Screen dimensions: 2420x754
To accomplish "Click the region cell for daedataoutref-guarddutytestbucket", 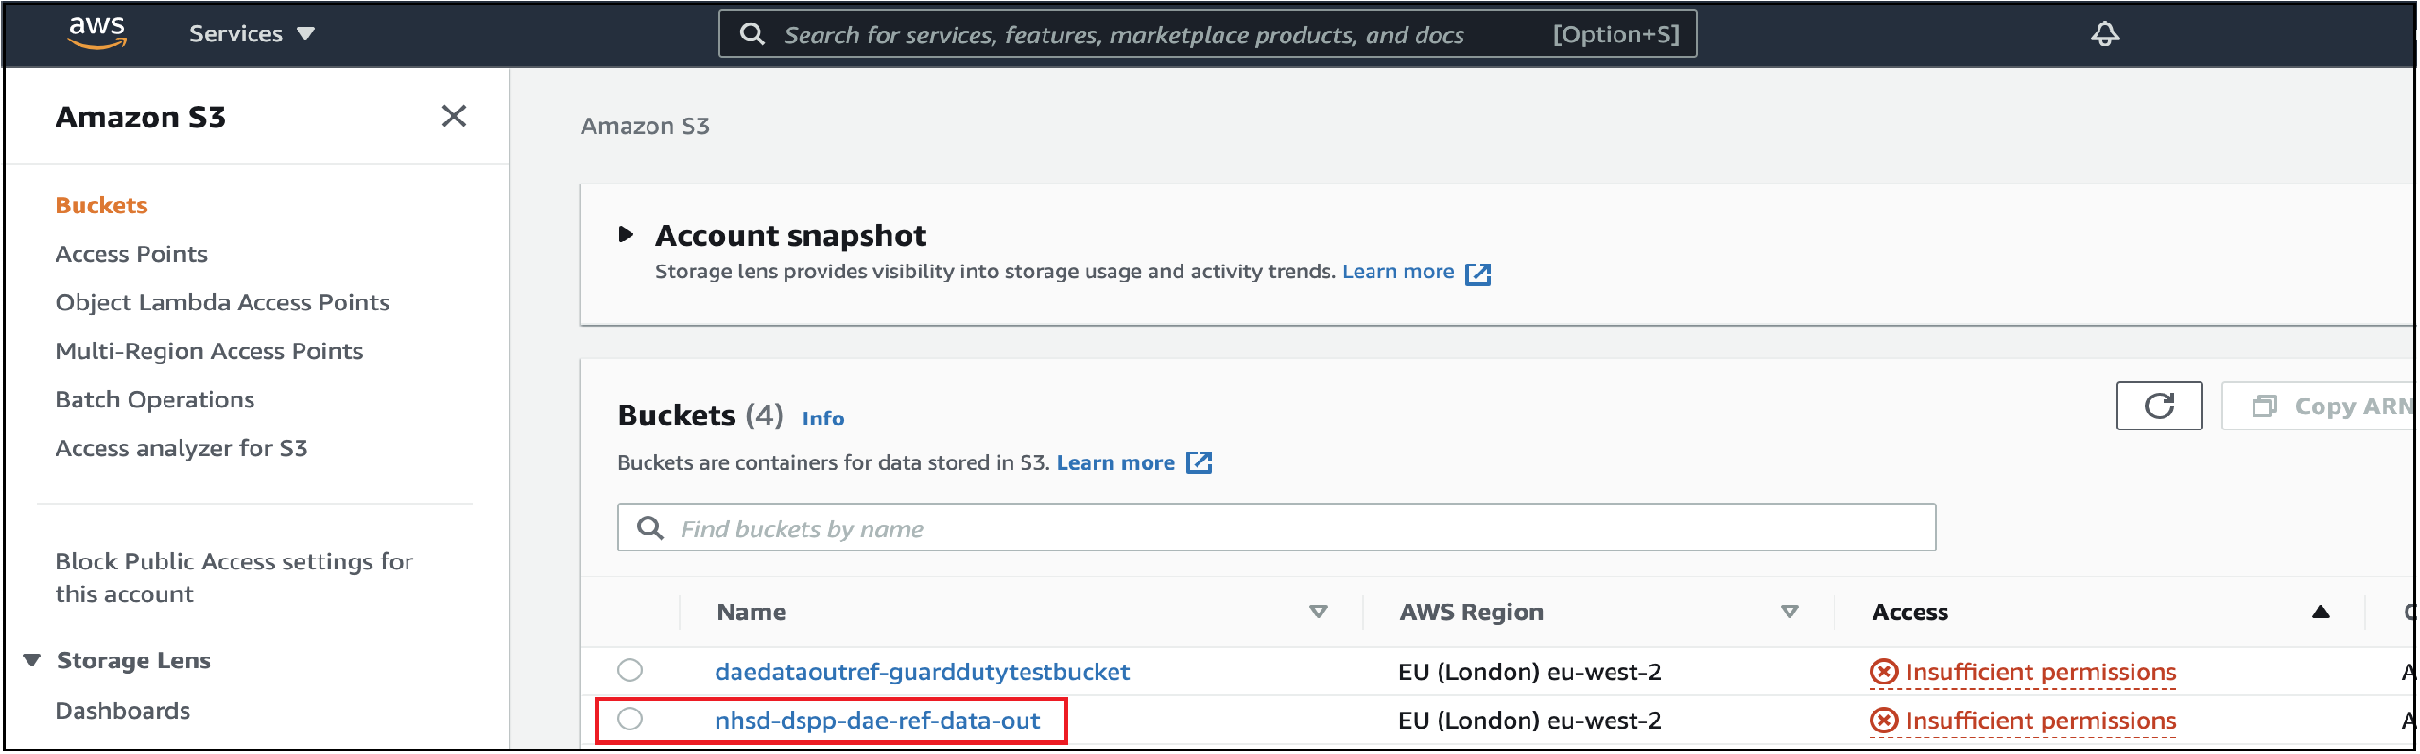I will click(x=1530, y=672).
